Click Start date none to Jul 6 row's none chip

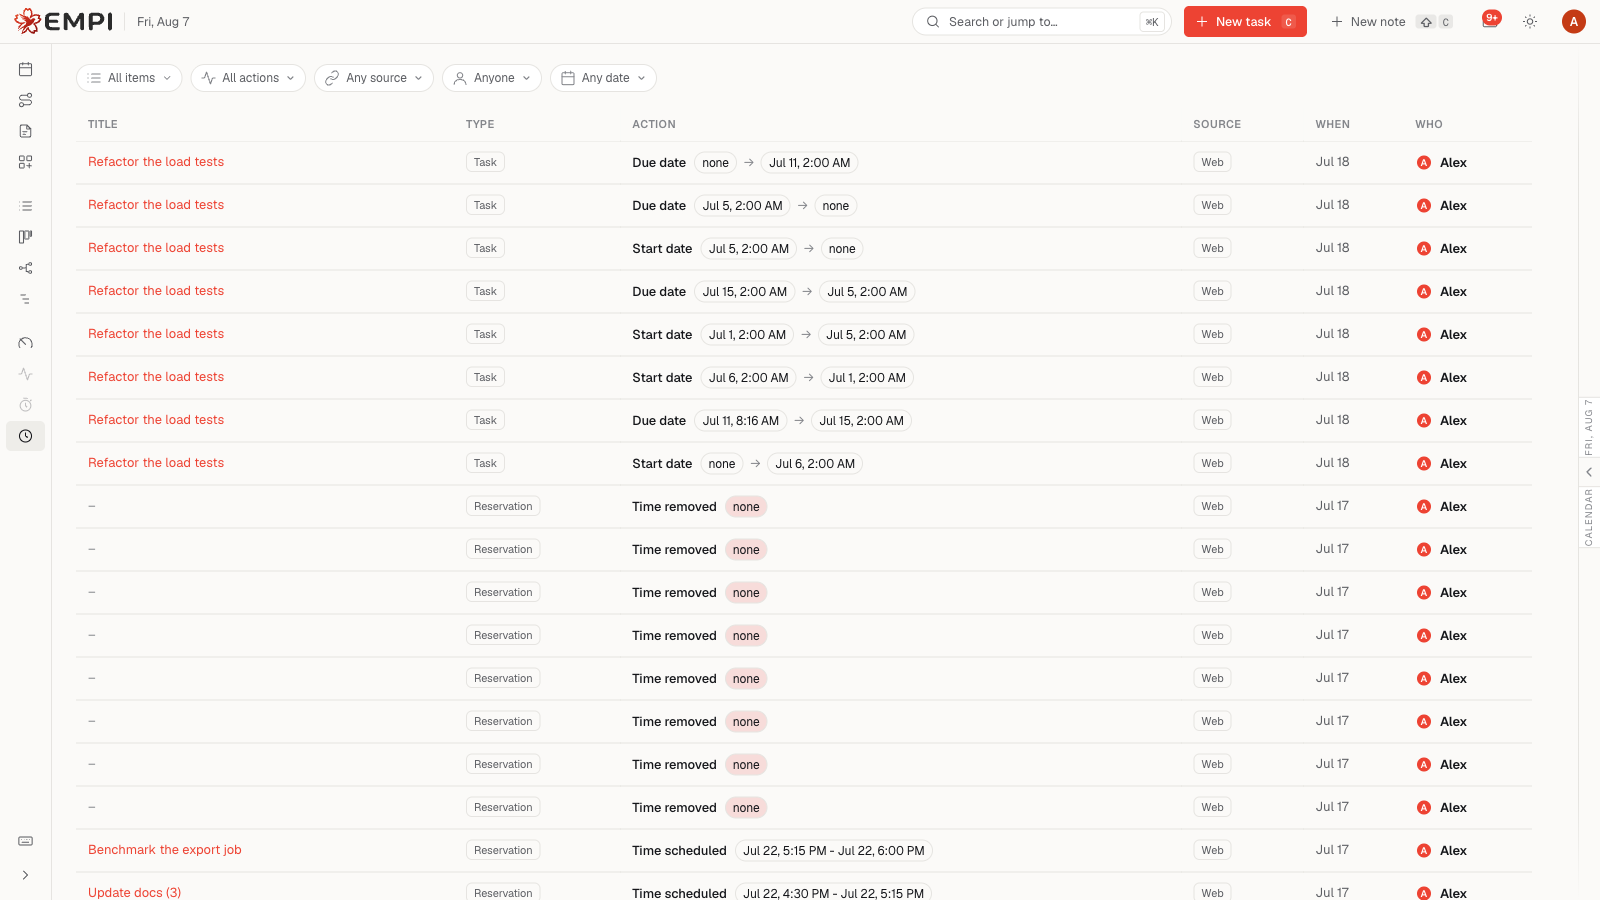click(722, 464)
